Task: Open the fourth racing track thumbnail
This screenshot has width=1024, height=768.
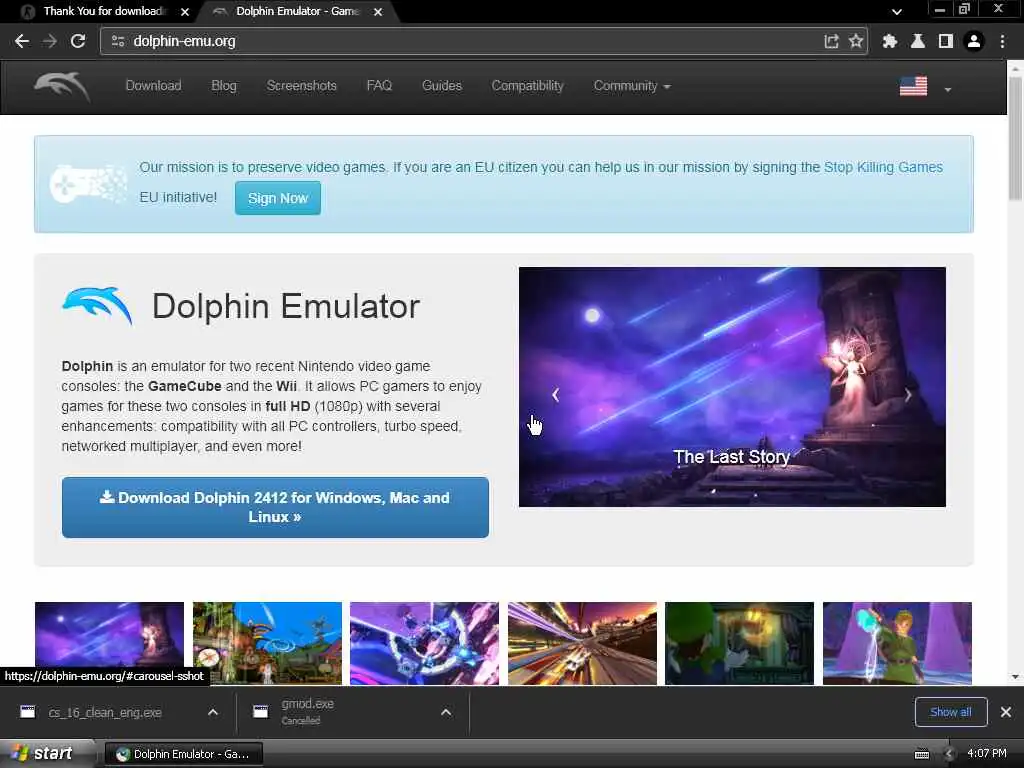Action: click(x=583, y=643)
